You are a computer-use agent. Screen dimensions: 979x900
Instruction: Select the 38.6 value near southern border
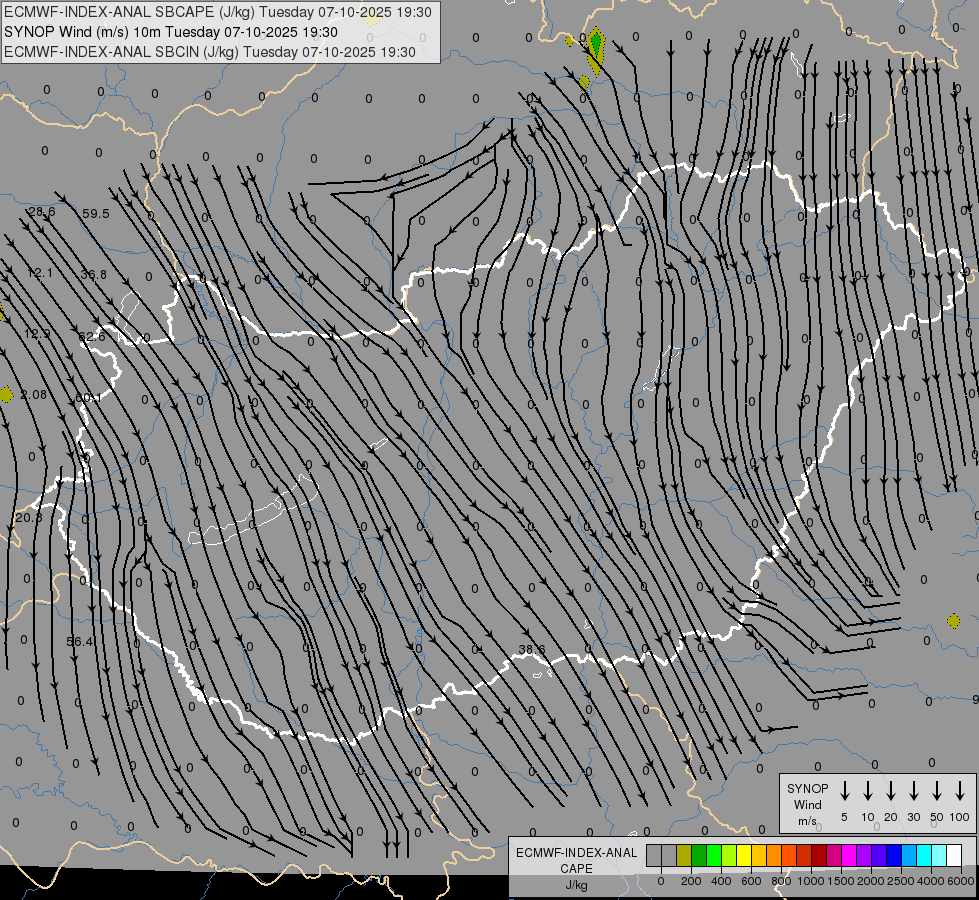[x=532, y=650]
